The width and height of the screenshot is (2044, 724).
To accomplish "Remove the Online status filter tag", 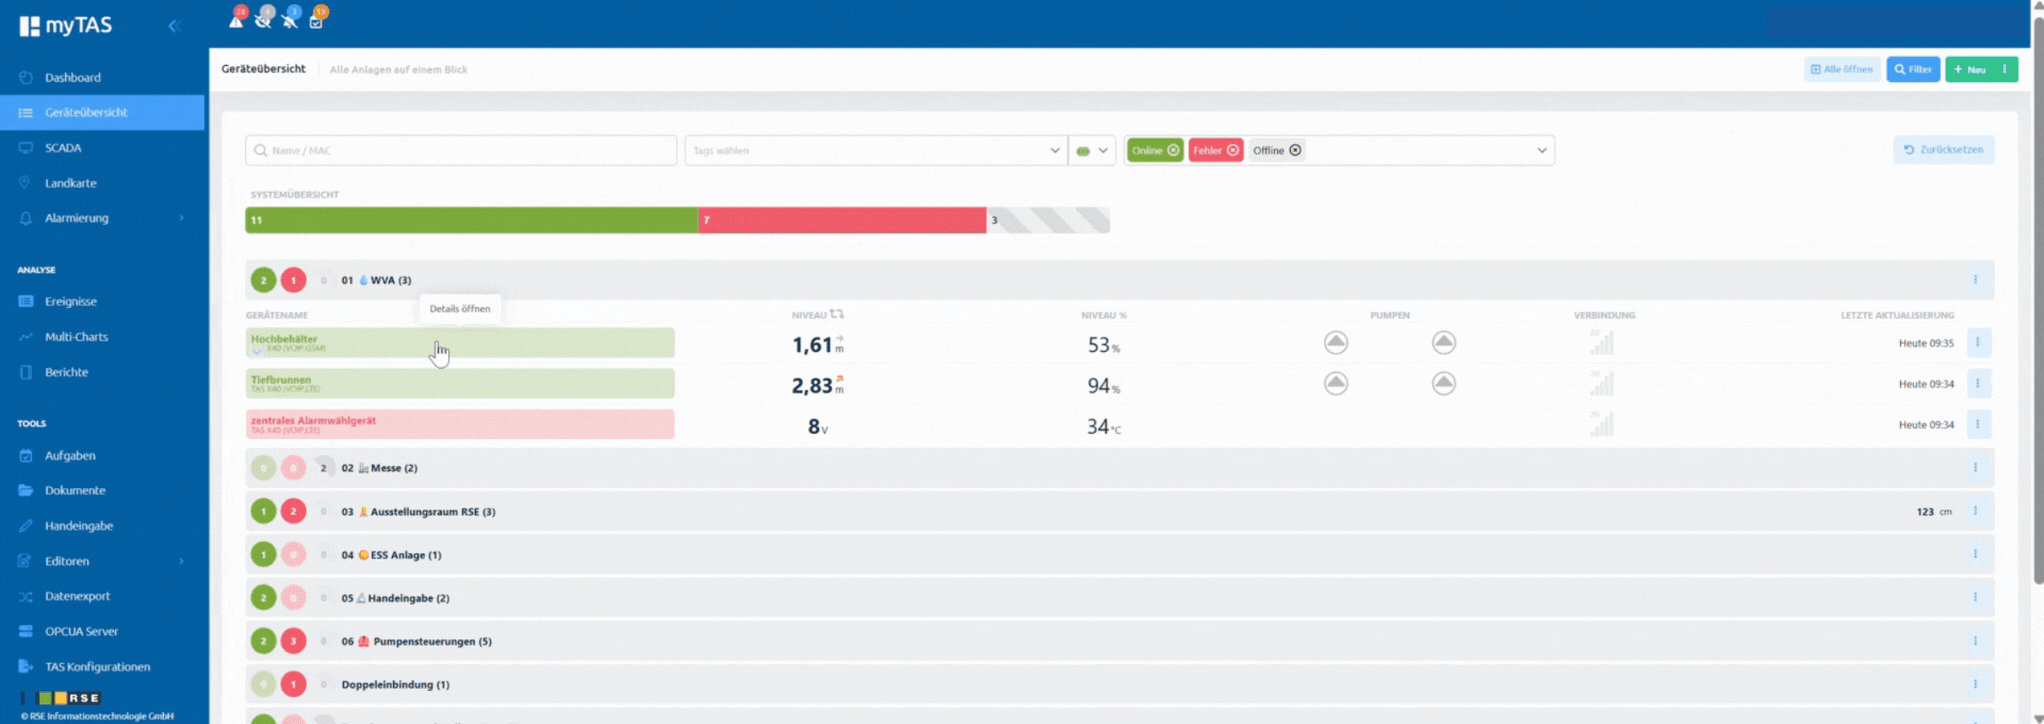I will click(1173, 150).
